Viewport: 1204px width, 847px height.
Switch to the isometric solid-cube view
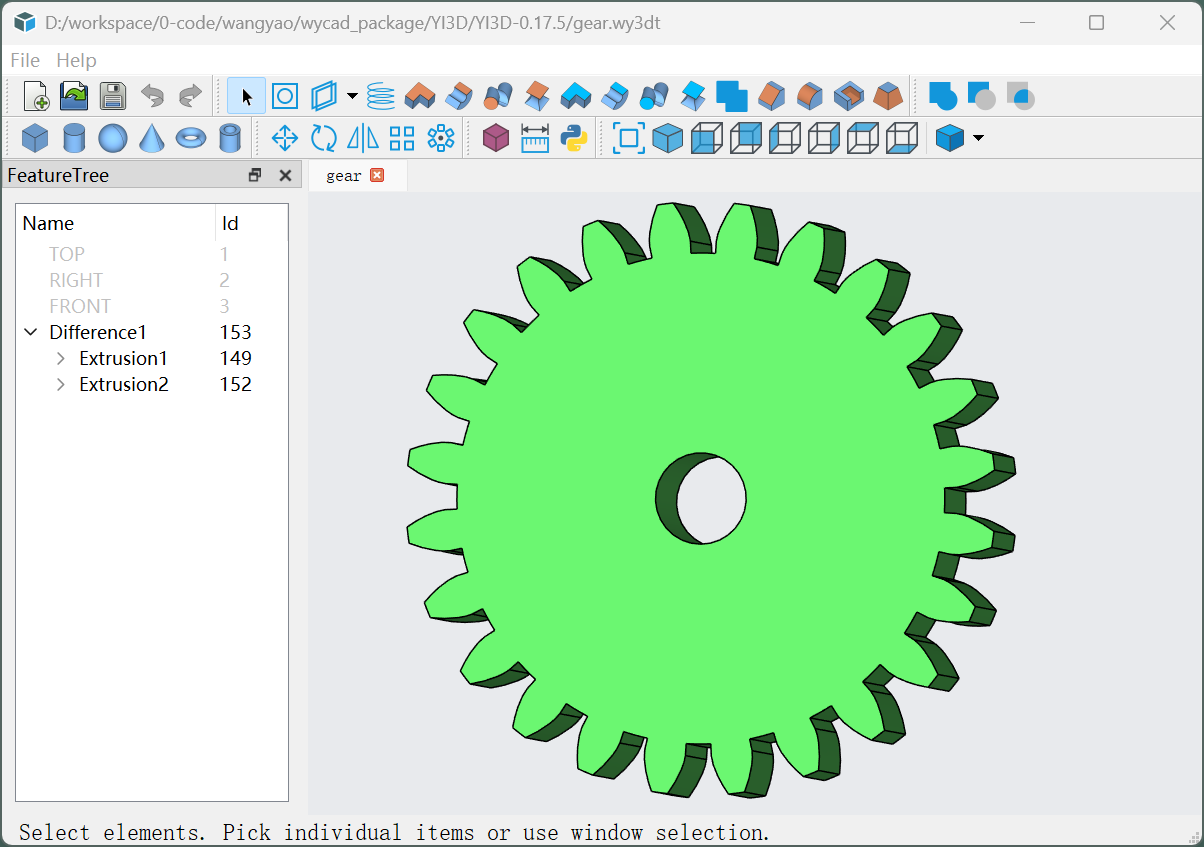click(x=668, y=138)
